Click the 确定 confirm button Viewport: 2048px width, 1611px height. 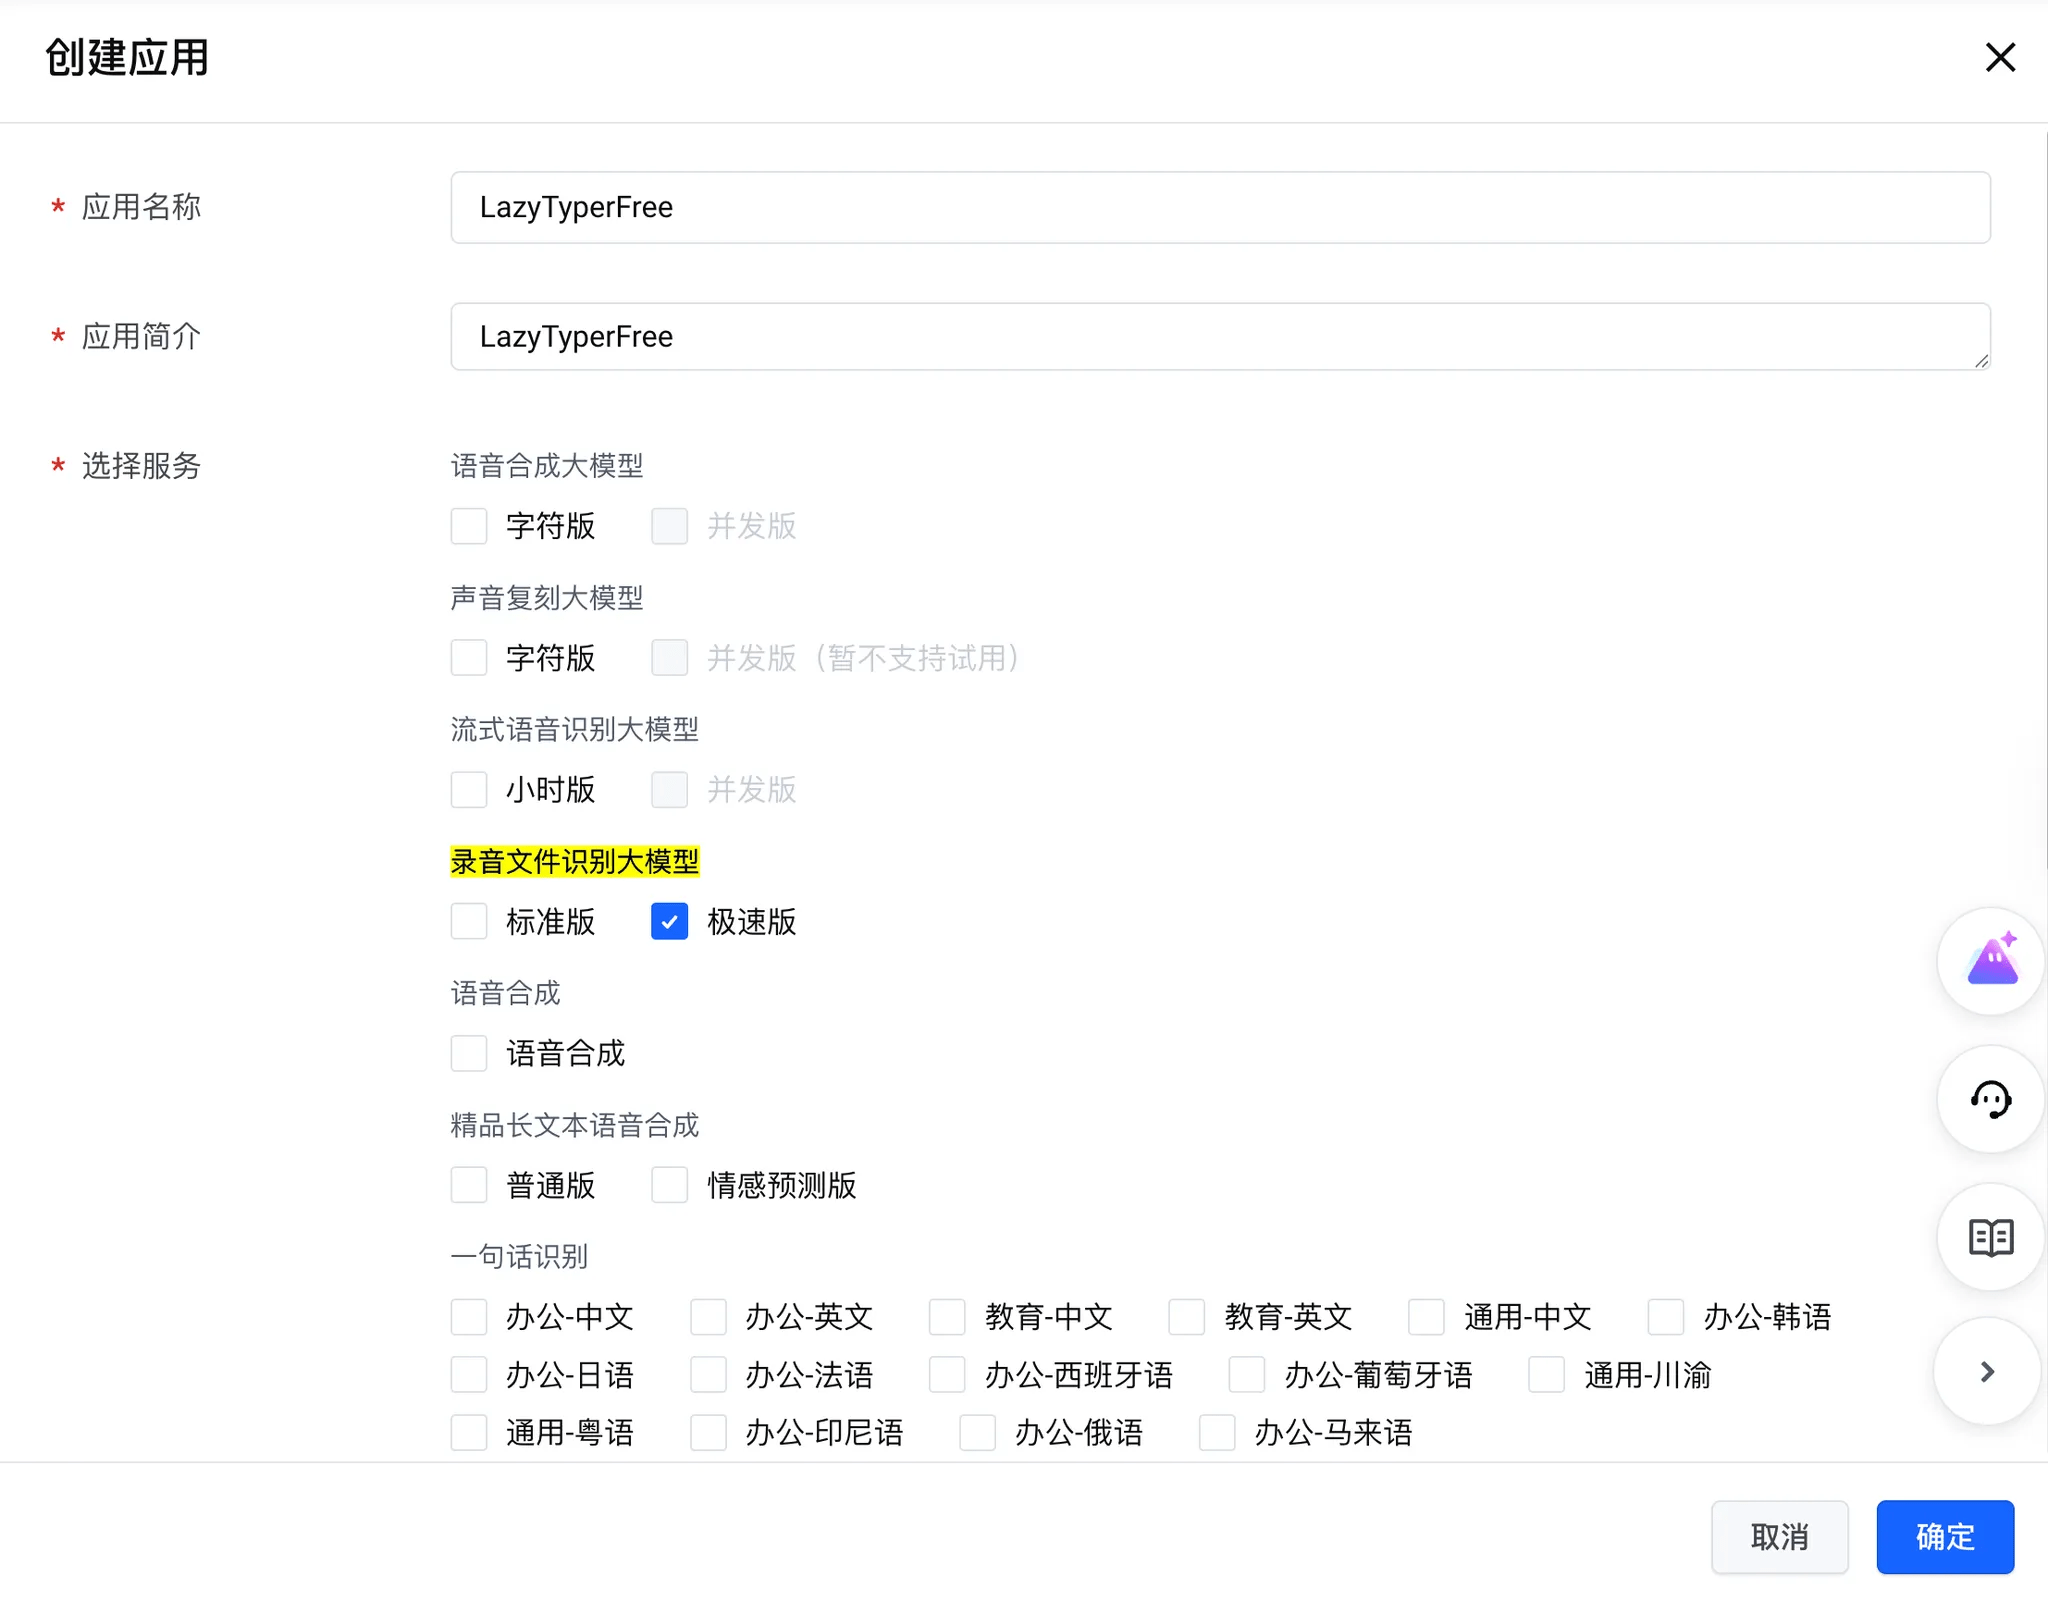click(1944, 1537)
